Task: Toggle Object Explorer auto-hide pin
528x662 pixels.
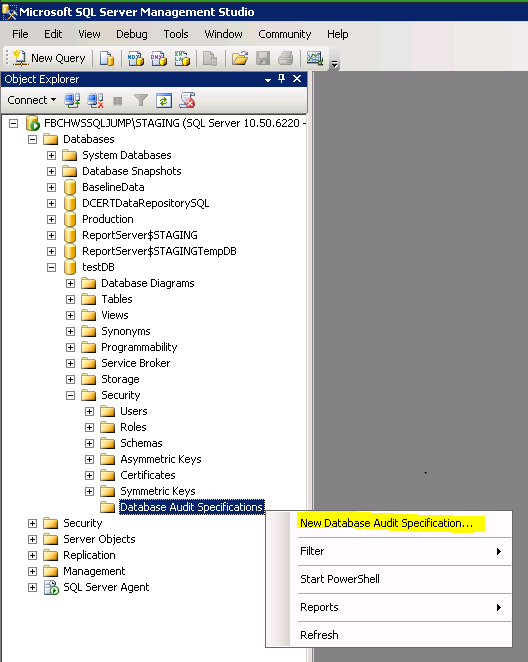Action: pos(282,79)
